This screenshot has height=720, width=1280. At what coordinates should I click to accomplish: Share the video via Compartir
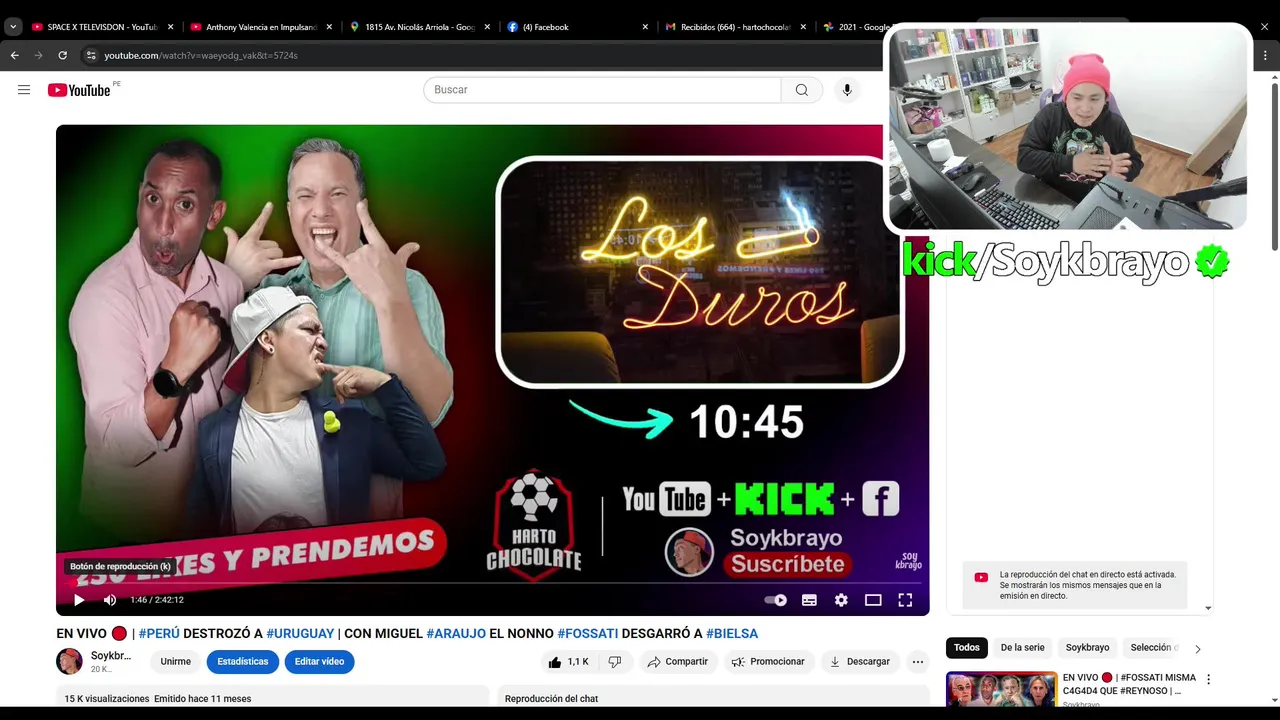point(678,662)
